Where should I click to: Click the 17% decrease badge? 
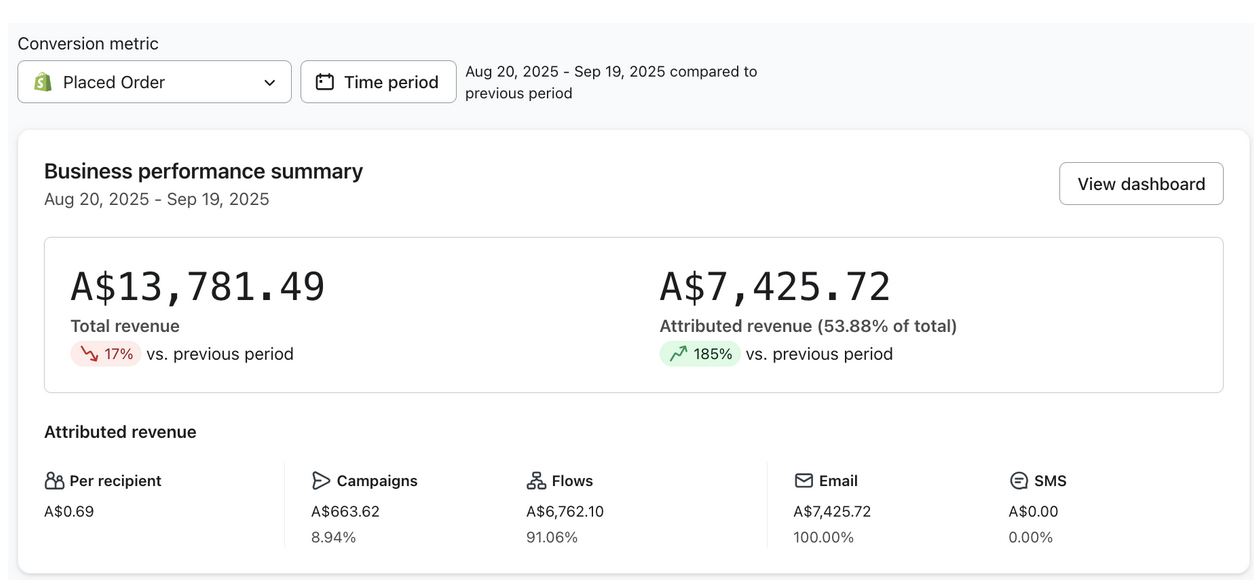click(105, 354)
